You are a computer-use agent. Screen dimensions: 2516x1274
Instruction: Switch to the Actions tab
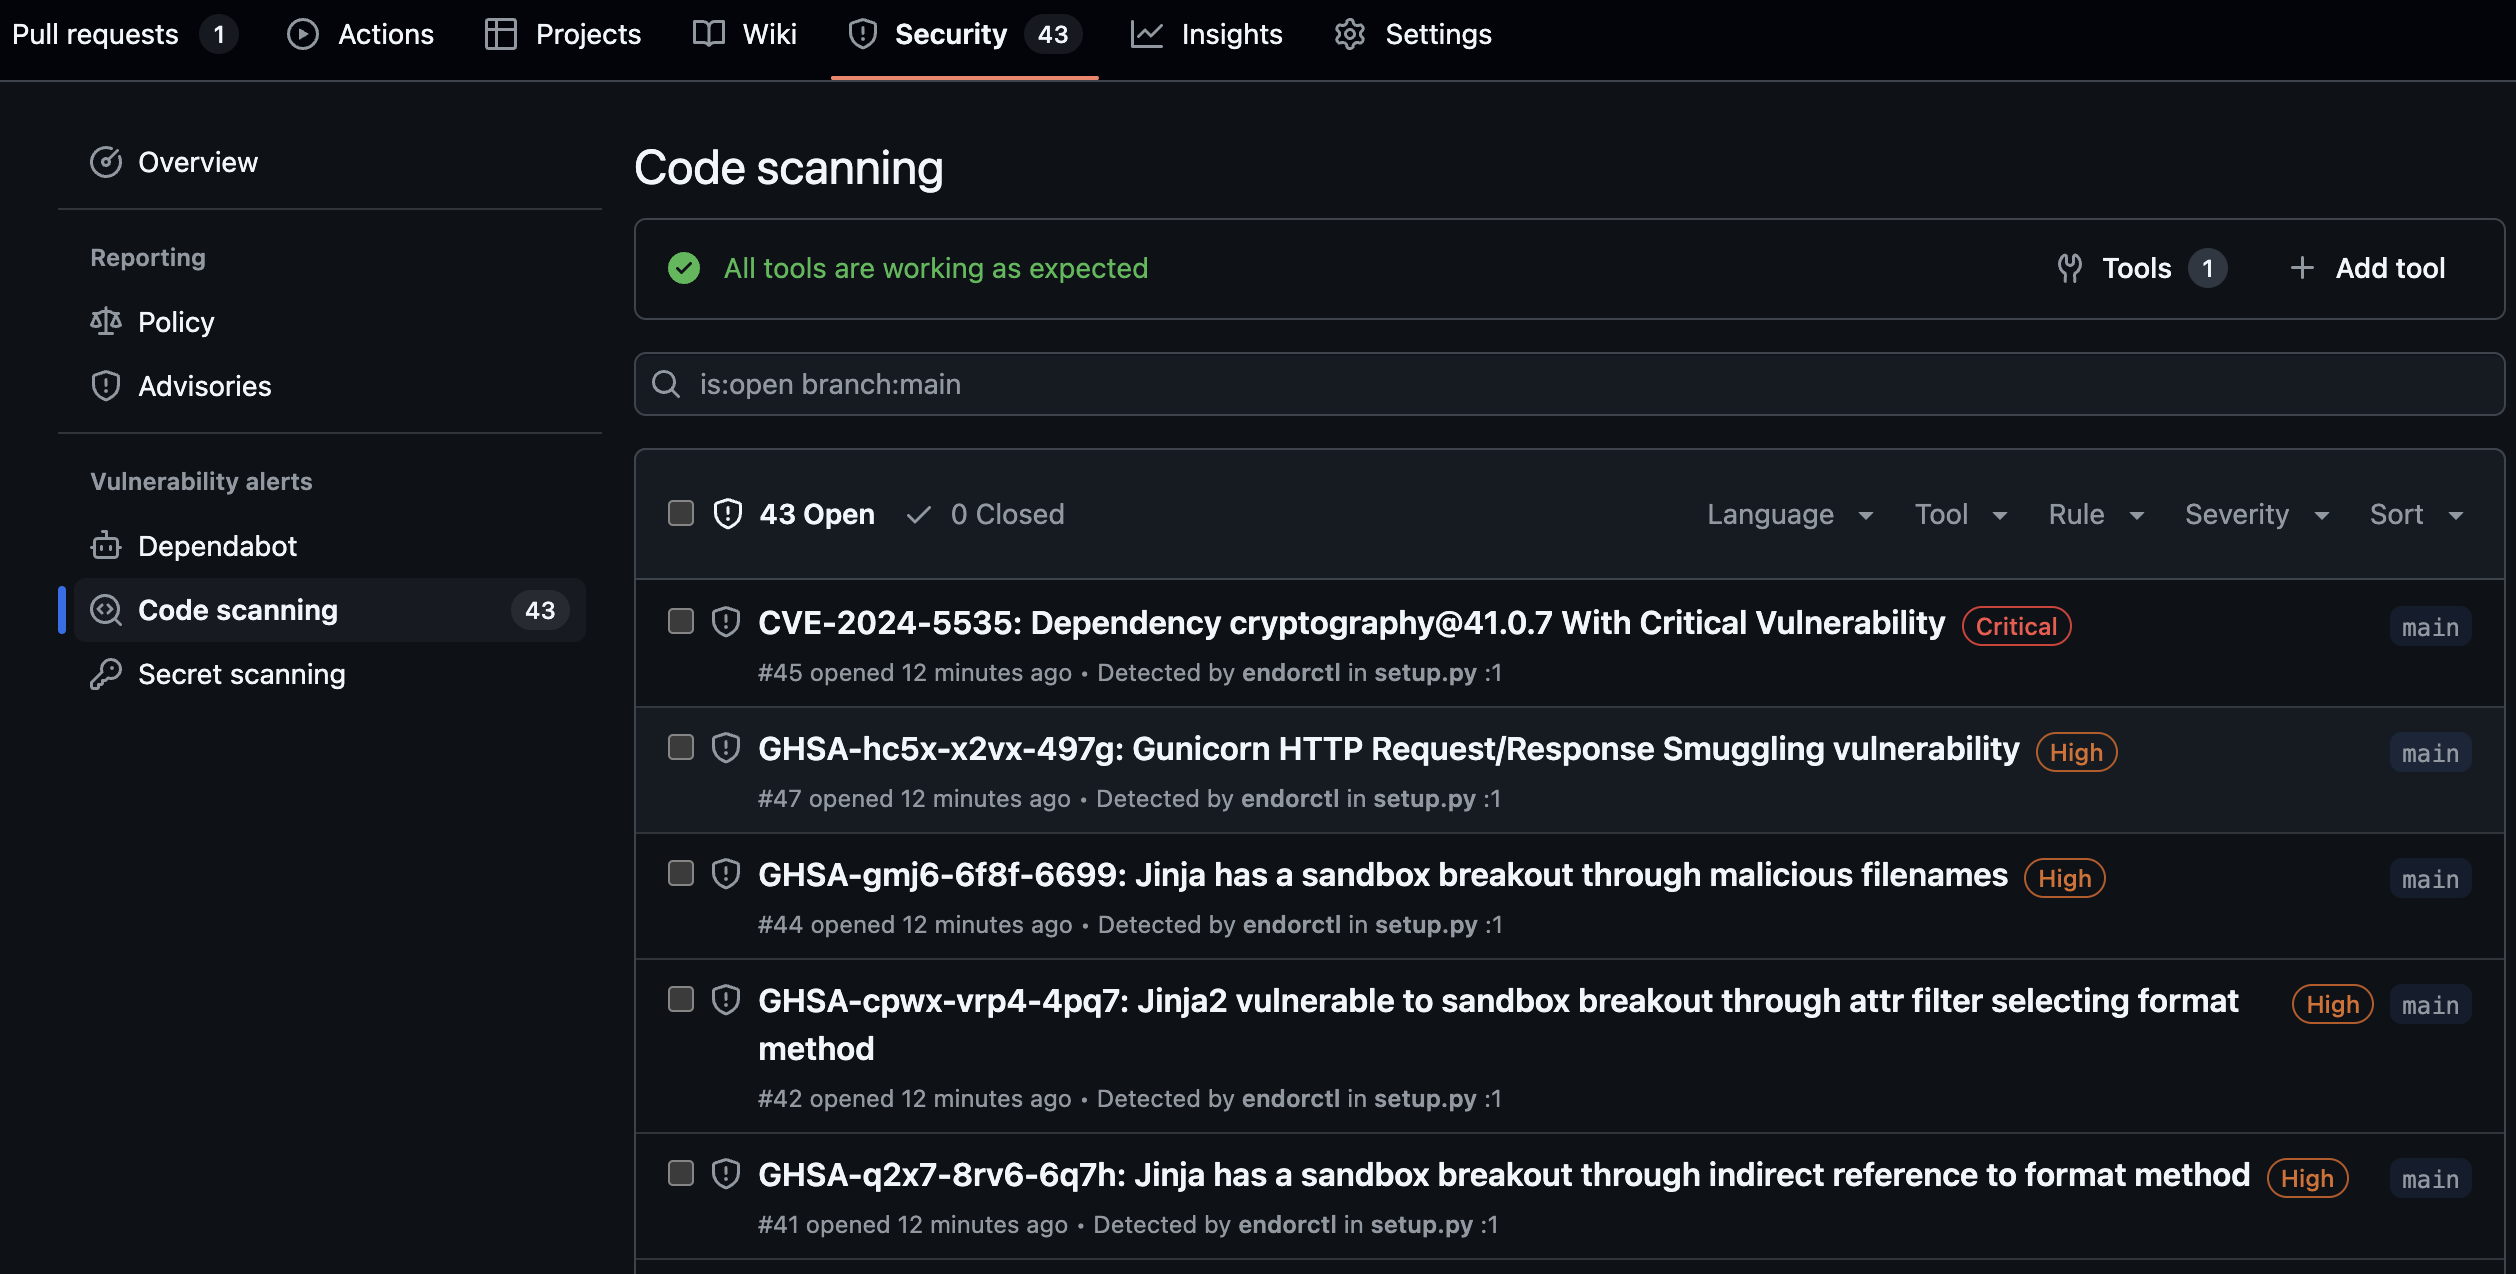click(360, 34)
